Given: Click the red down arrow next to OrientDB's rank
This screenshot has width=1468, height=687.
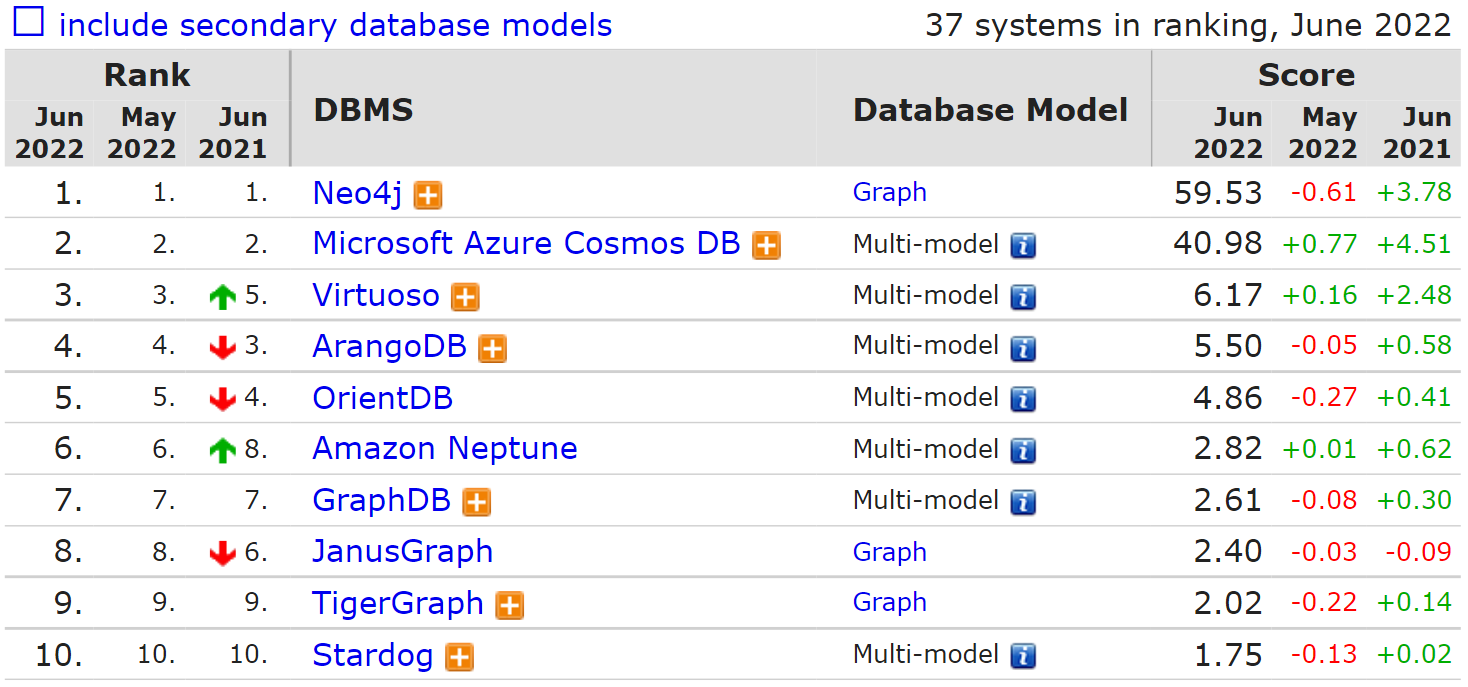Looking at the screenshot, I should click(x=222, y=397).
